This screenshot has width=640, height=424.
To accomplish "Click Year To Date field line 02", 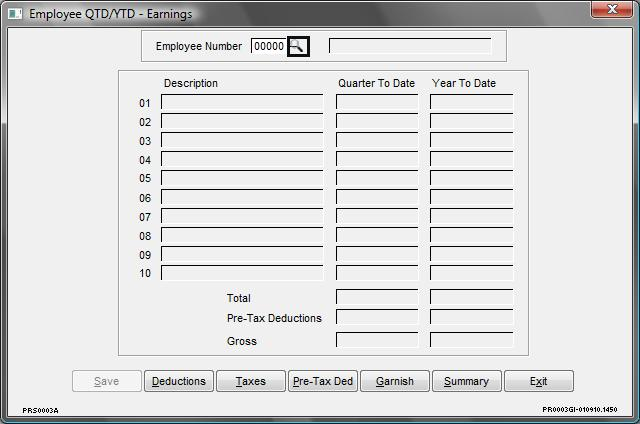I will [x=471, y=121].
